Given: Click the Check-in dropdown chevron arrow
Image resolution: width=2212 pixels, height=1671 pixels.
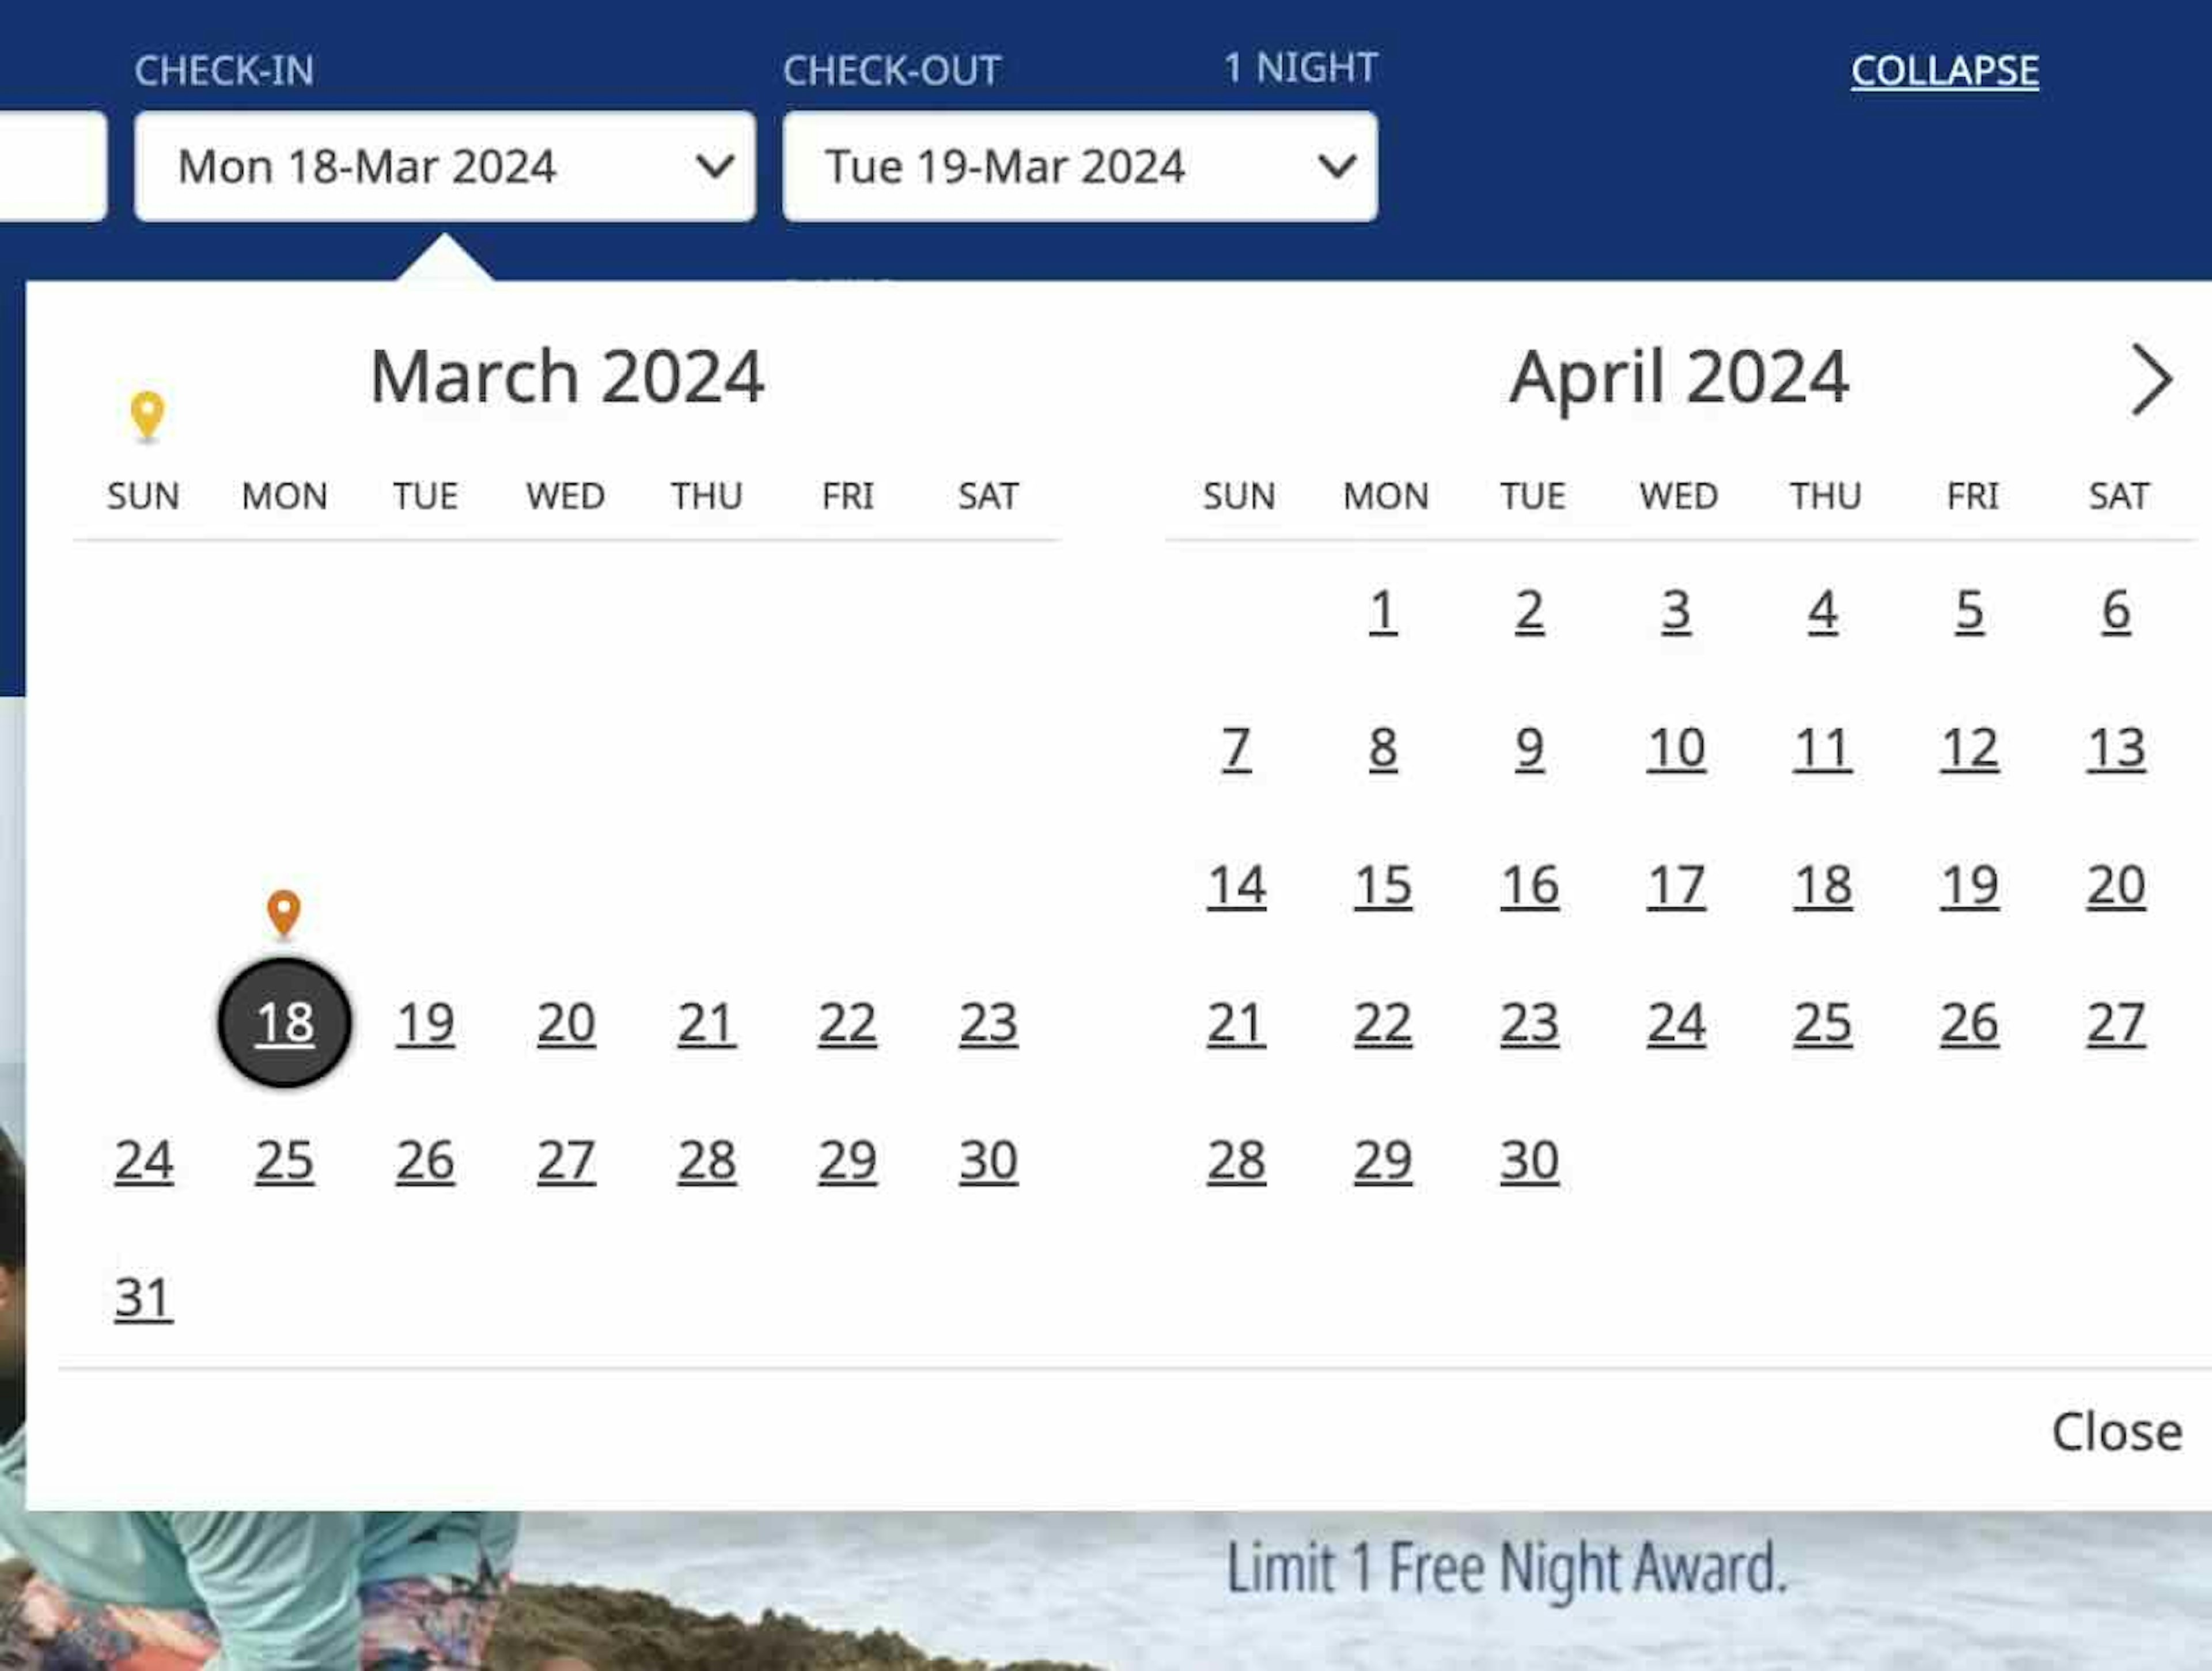Looking at the screenshot, I should 714,166.
